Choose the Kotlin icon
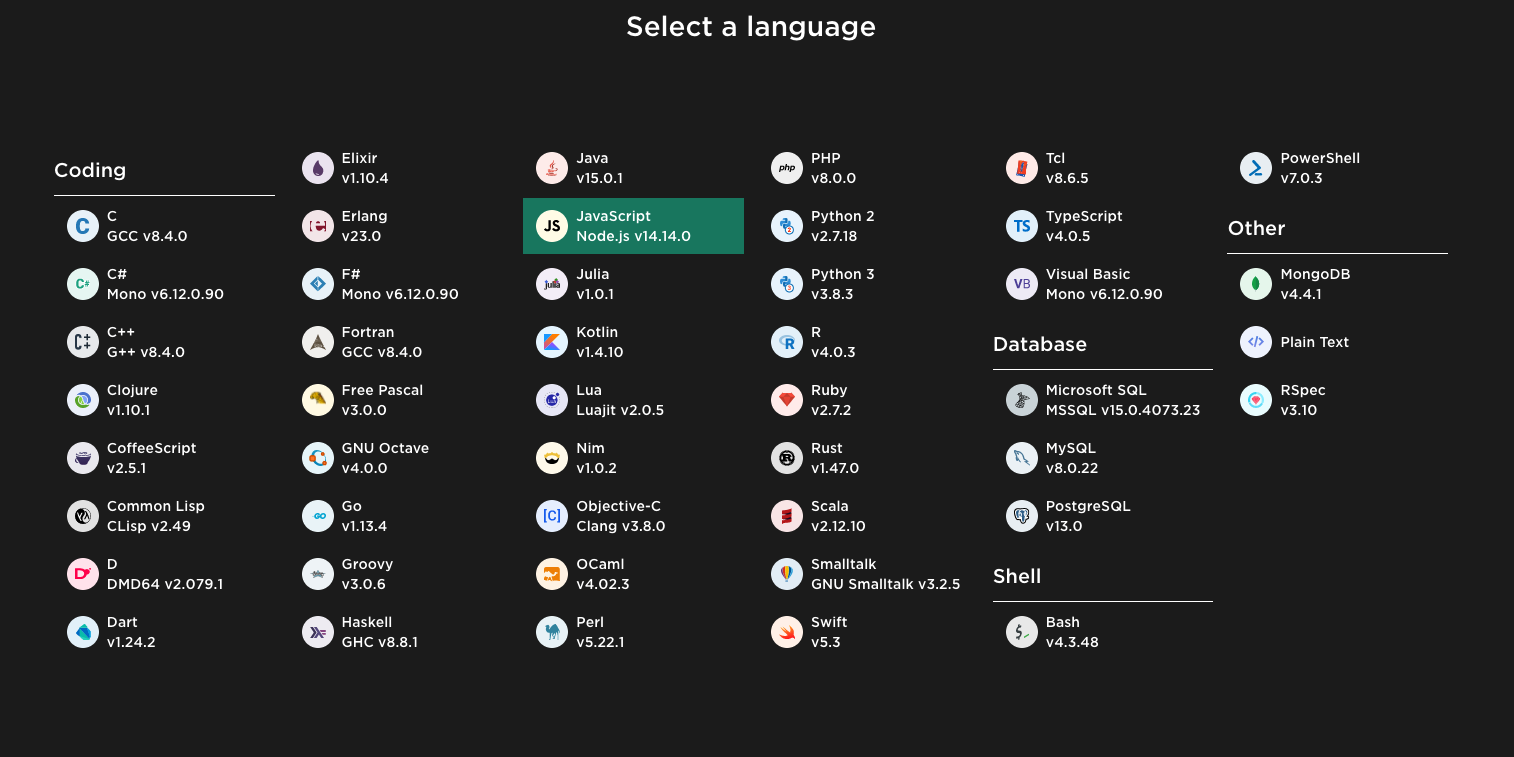Viewport: 1514px width, 757px height. tap(552, 342)
